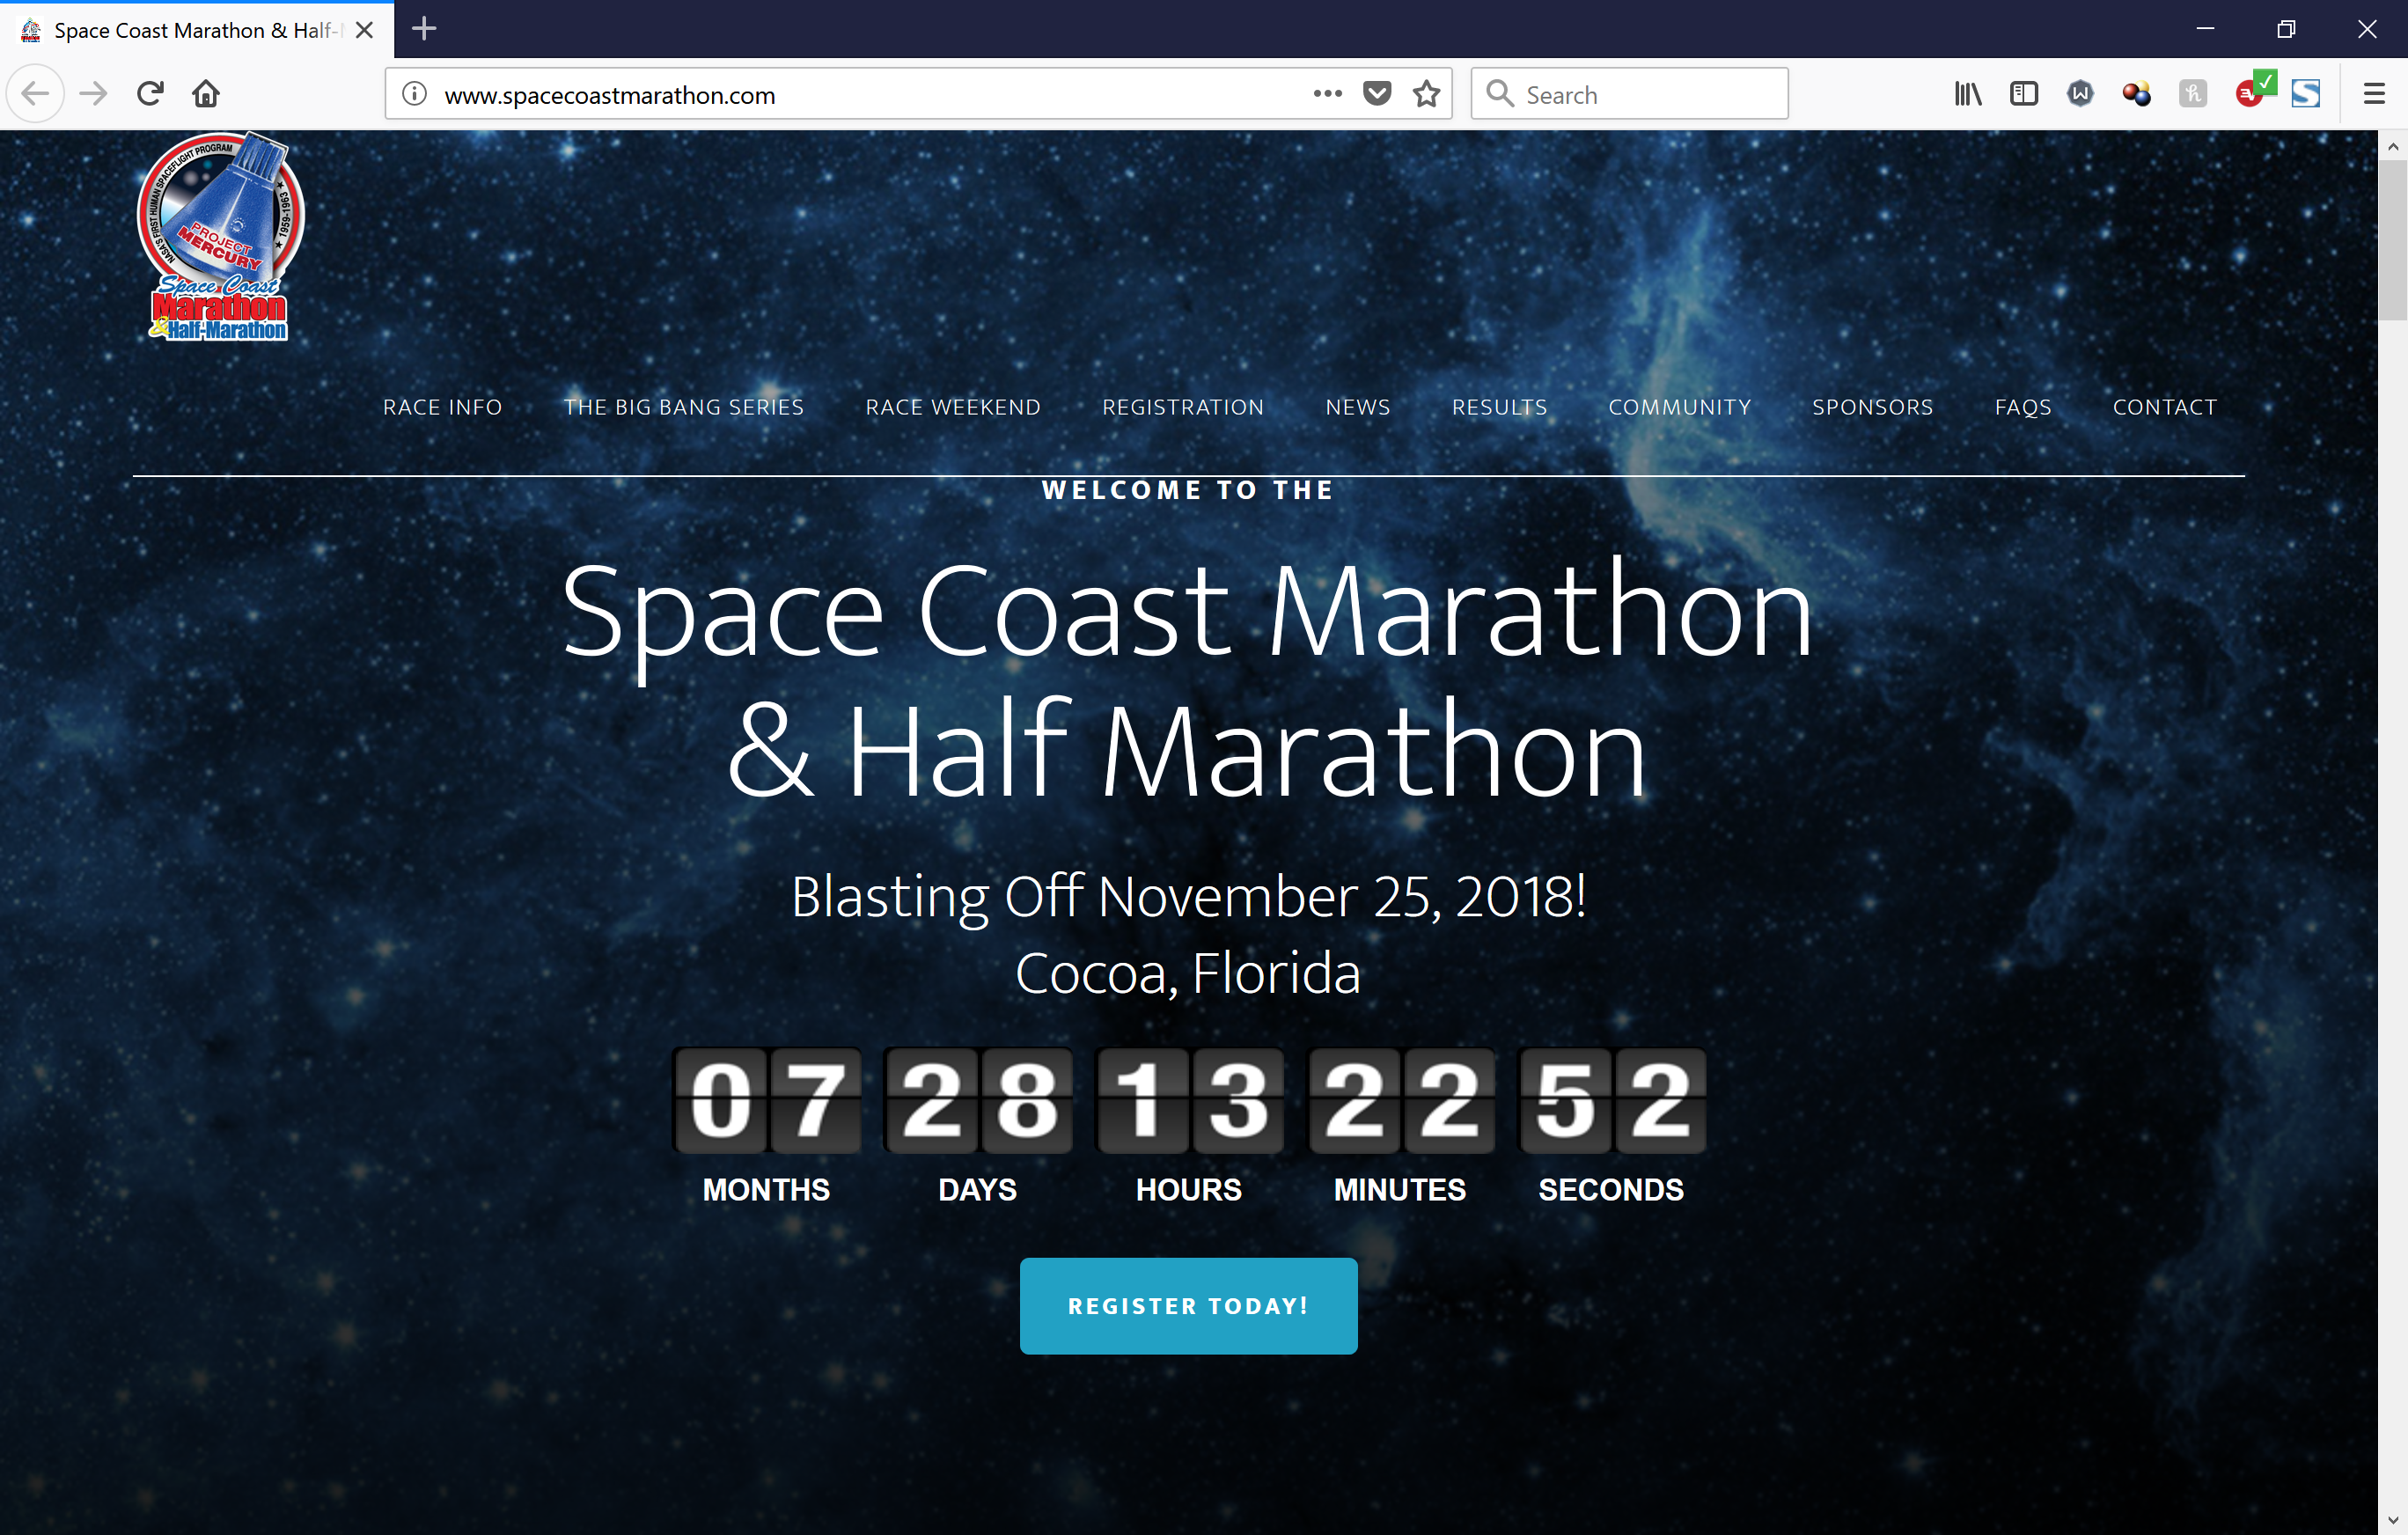The width and height of the screenshot is (2408, 1535).
Task: Toggle the sidebar view icon
Action: [x=2024, y=94]
